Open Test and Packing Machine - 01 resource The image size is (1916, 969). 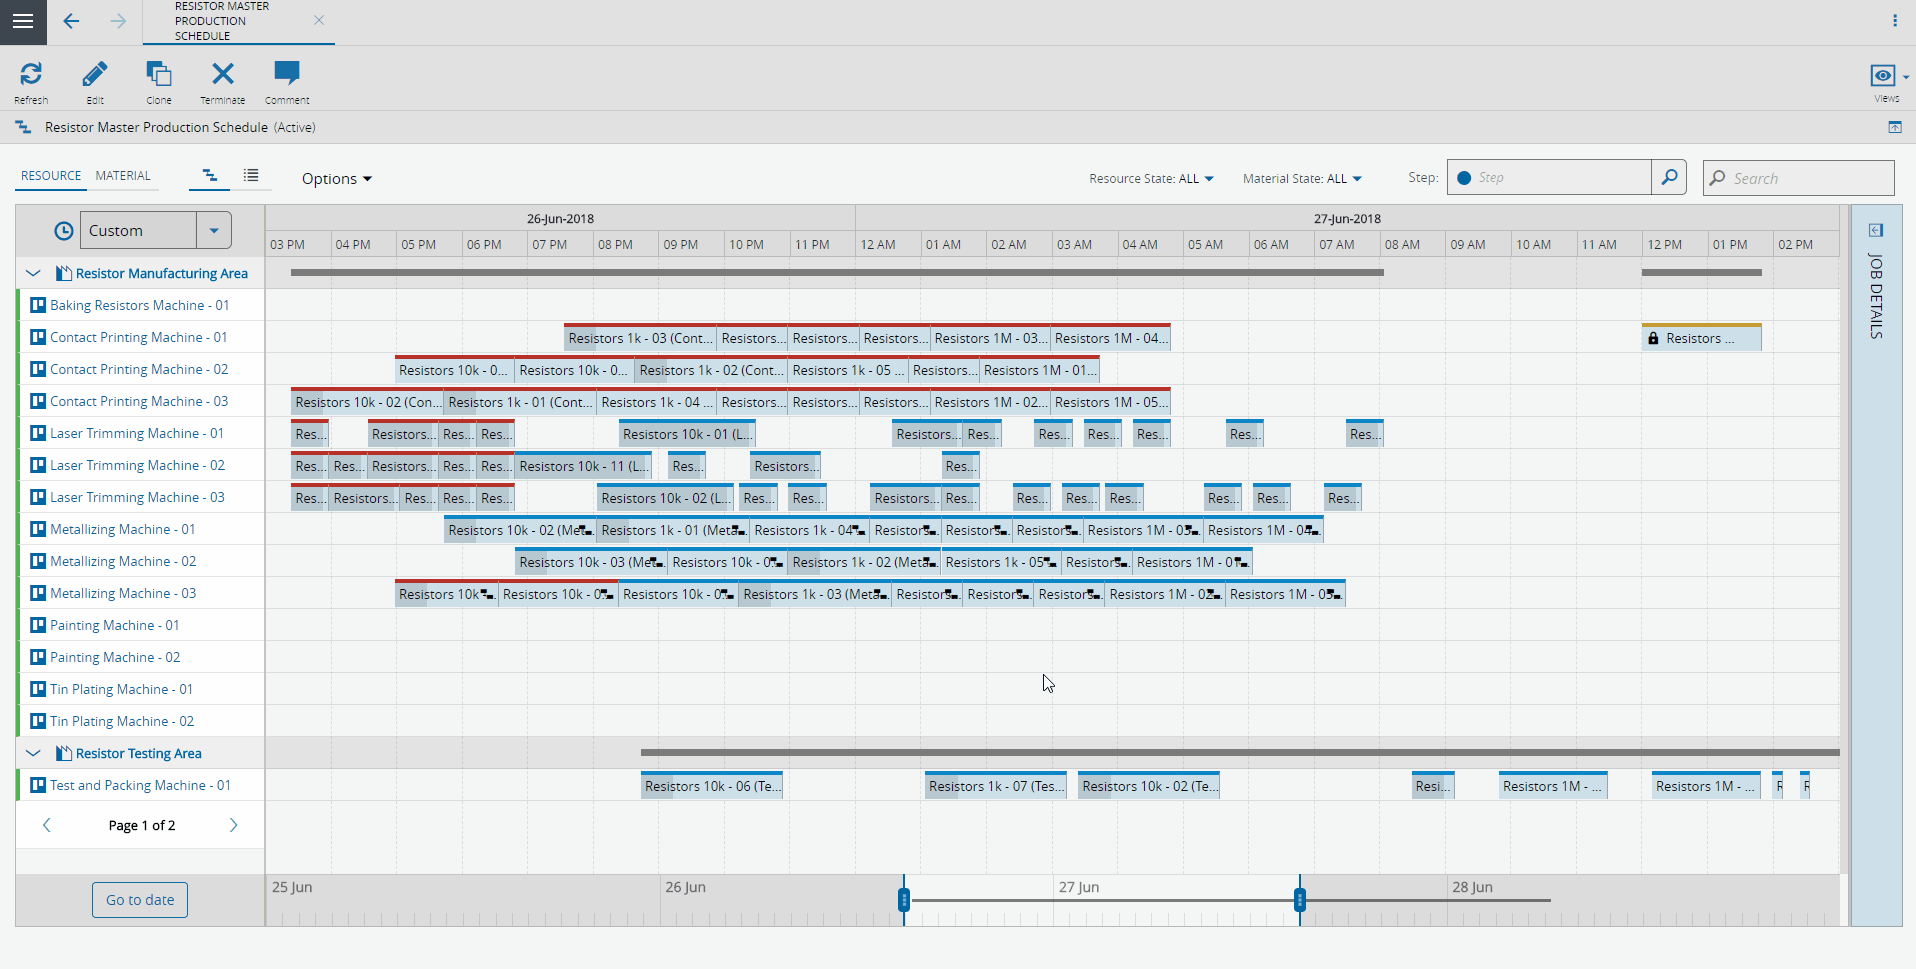click(x=140, y=786)
